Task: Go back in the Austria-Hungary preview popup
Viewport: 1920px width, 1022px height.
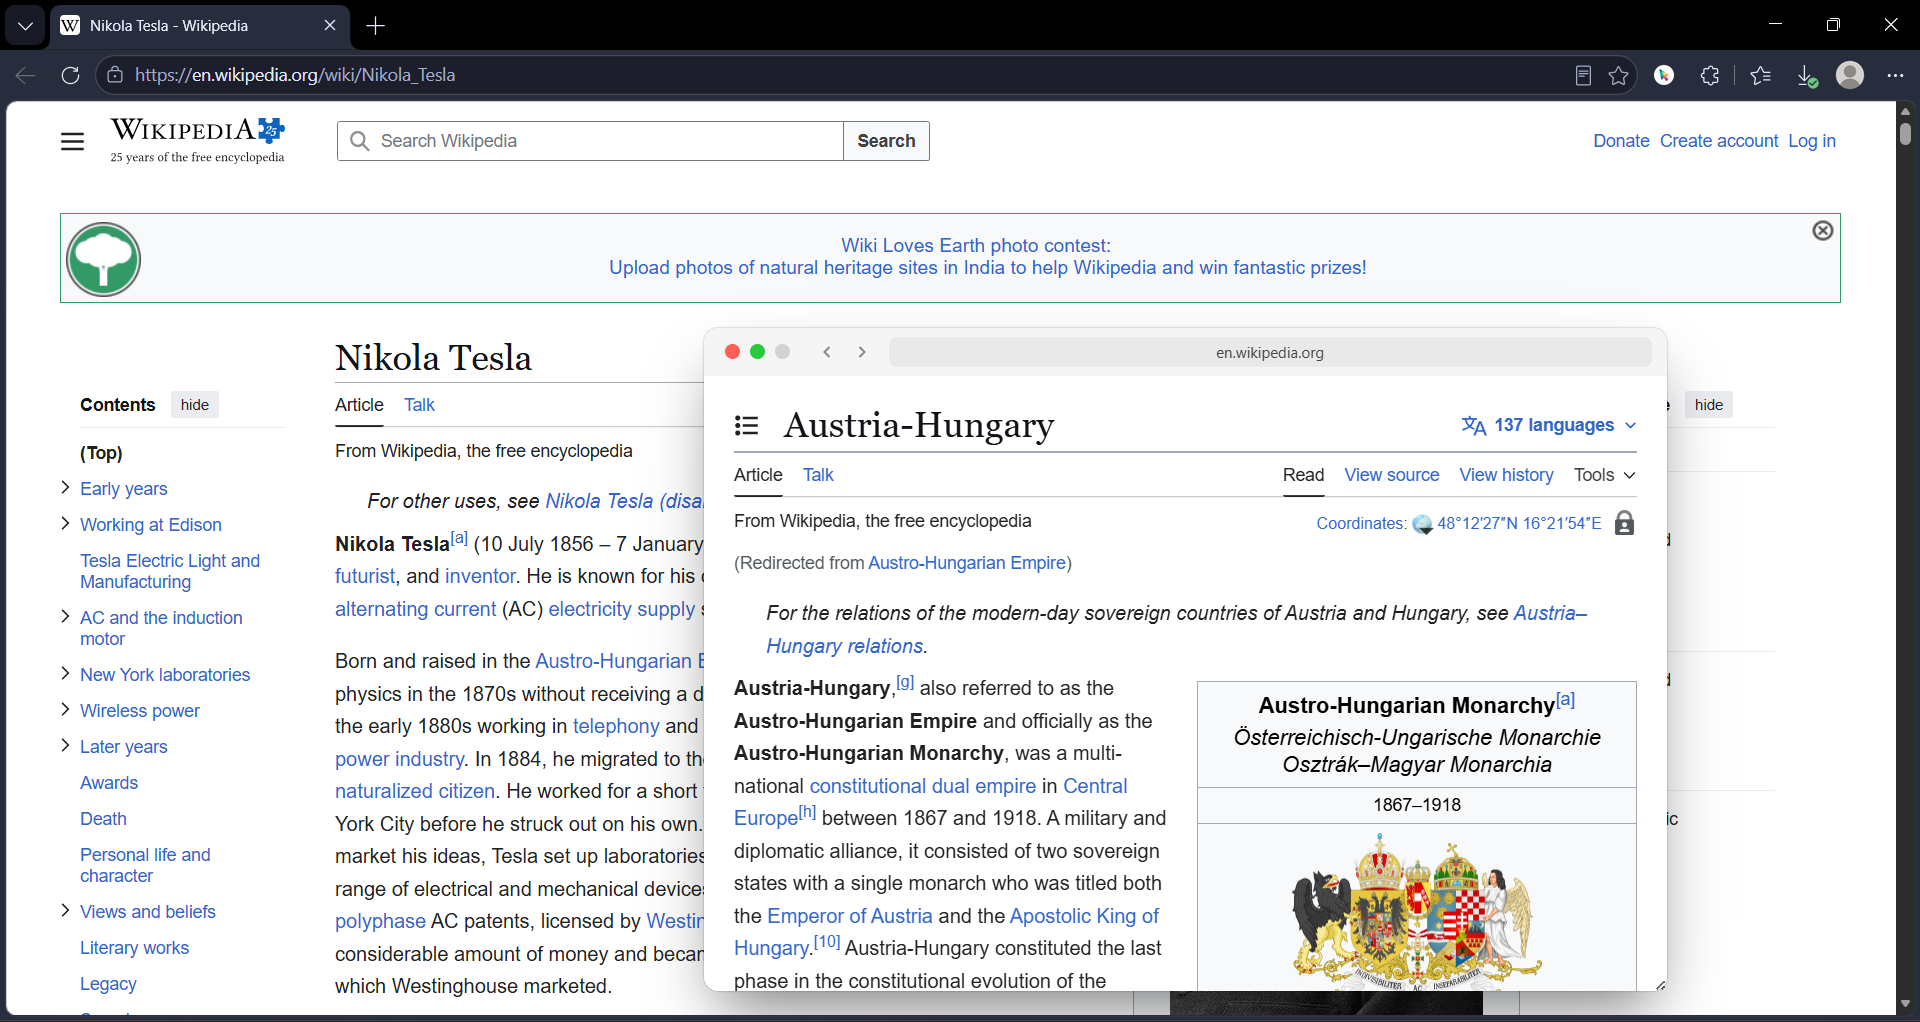Action: click(827, 352)
